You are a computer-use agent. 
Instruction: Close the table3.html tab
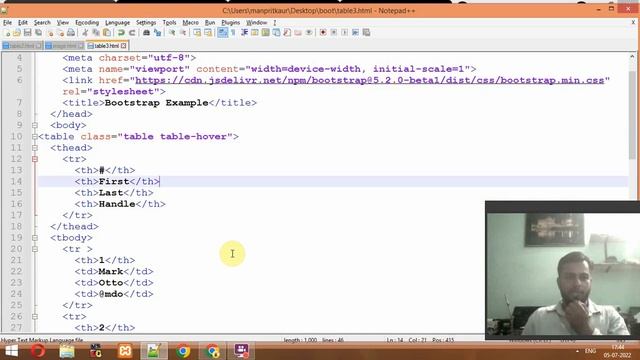coord(124,46)
